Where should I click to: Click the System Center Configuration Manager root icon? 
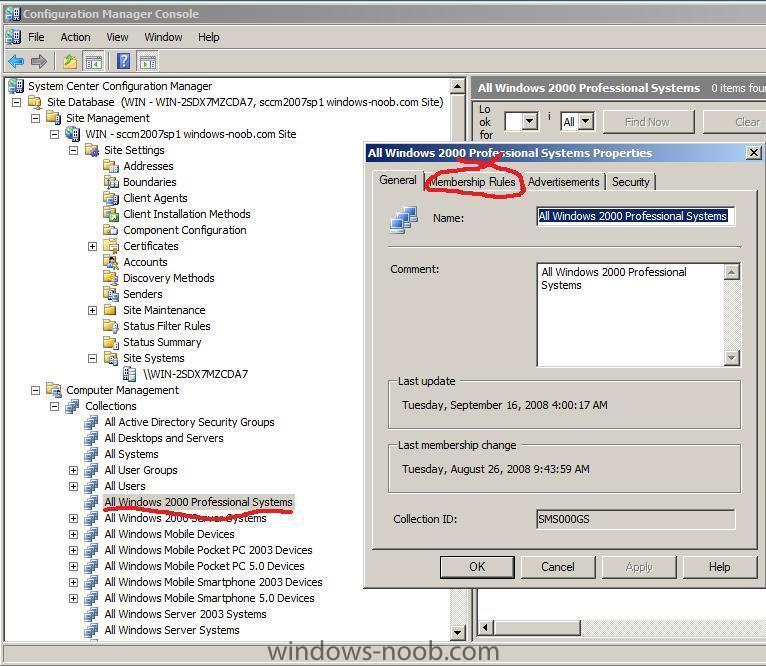[x=16, y=86]
